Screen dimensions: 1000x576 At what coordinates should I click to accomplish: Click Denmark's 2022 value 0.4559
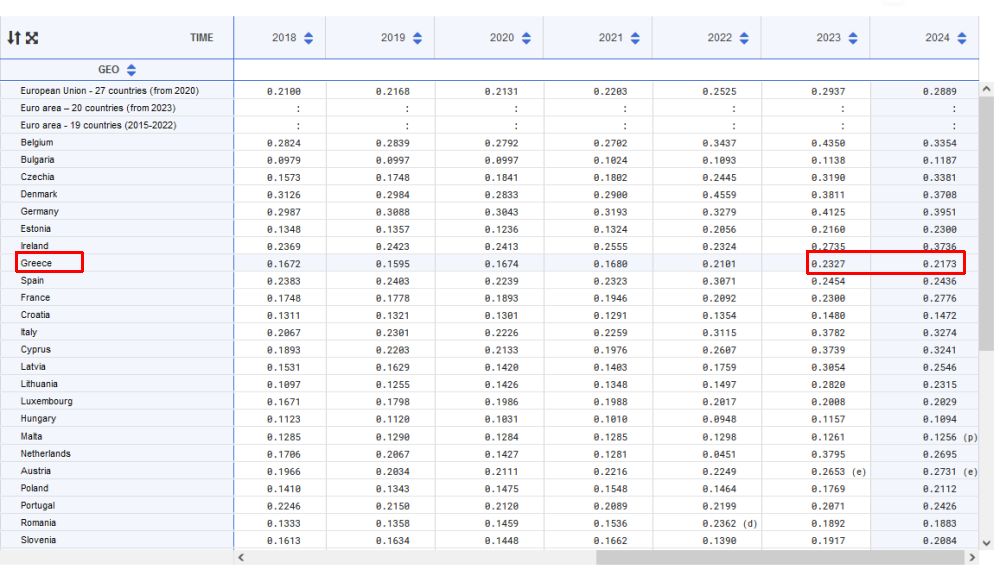[719, 195]
